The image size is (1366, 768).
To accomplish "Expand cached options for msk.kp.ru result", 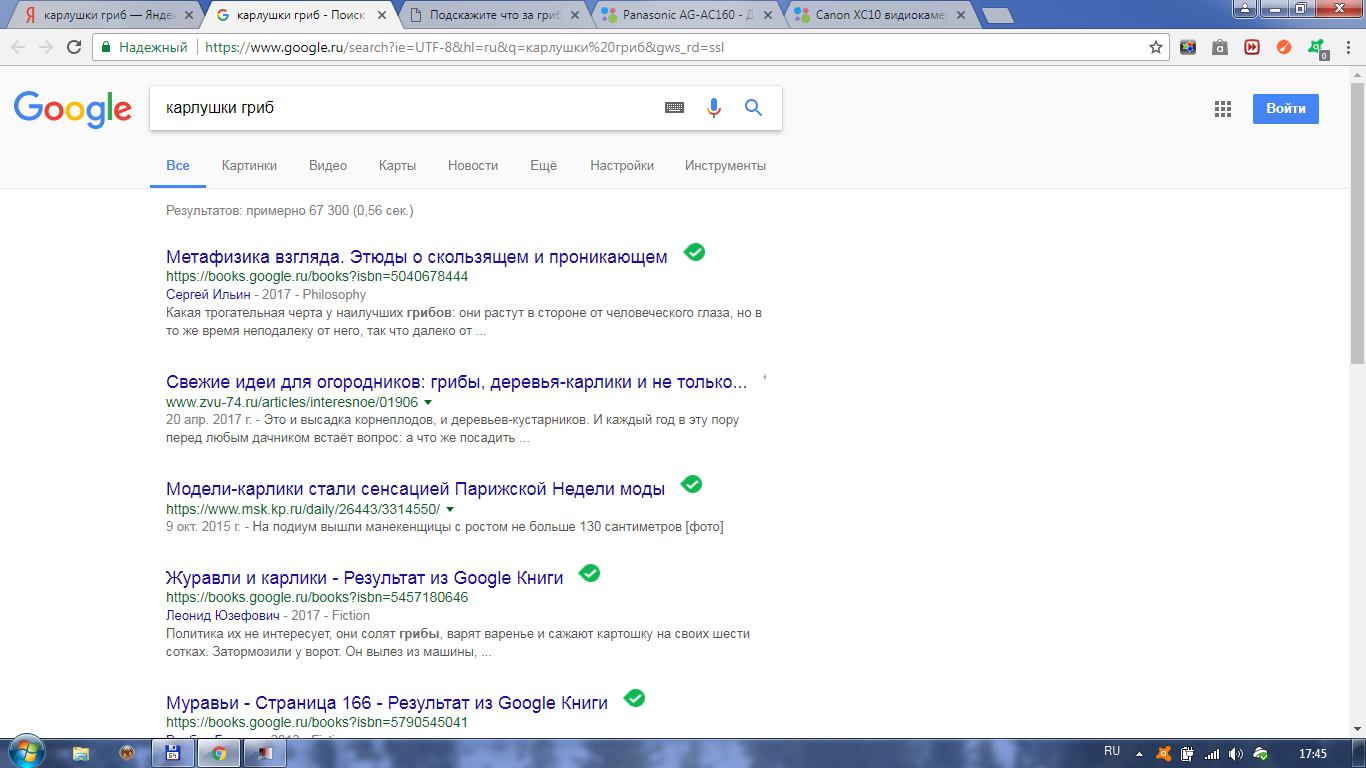I will point(450,510).
